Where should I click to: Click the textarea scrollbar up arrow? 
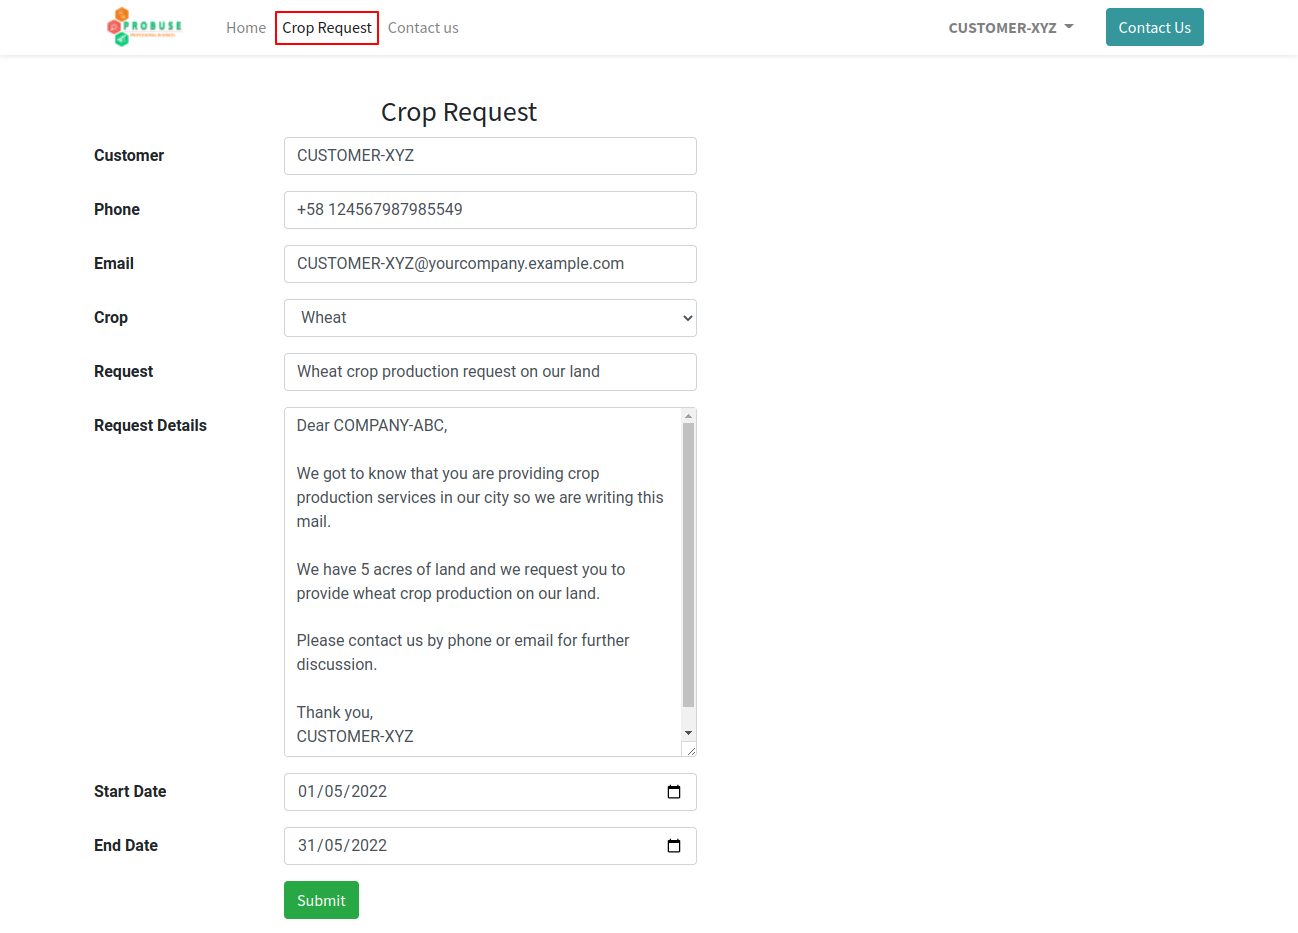[x=688, y=415]
